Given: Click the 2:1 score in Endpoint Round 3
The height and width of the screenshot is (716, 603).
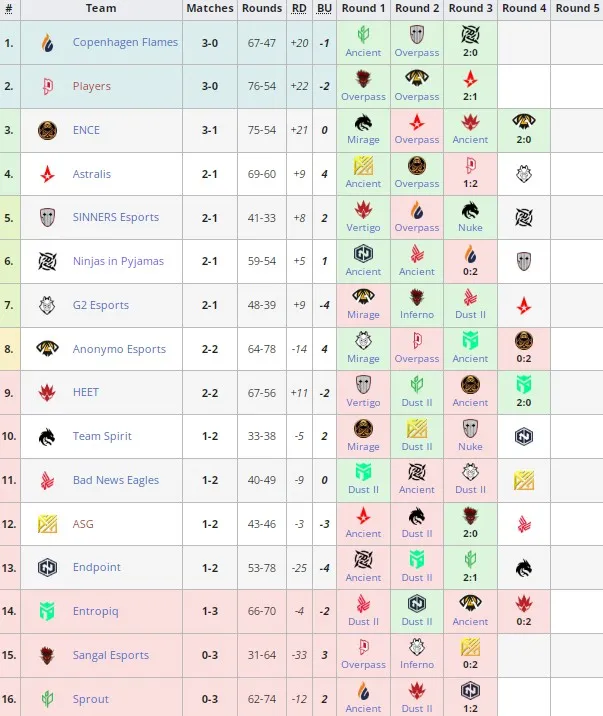Looking at the screenshot, I should coord(470,578).
